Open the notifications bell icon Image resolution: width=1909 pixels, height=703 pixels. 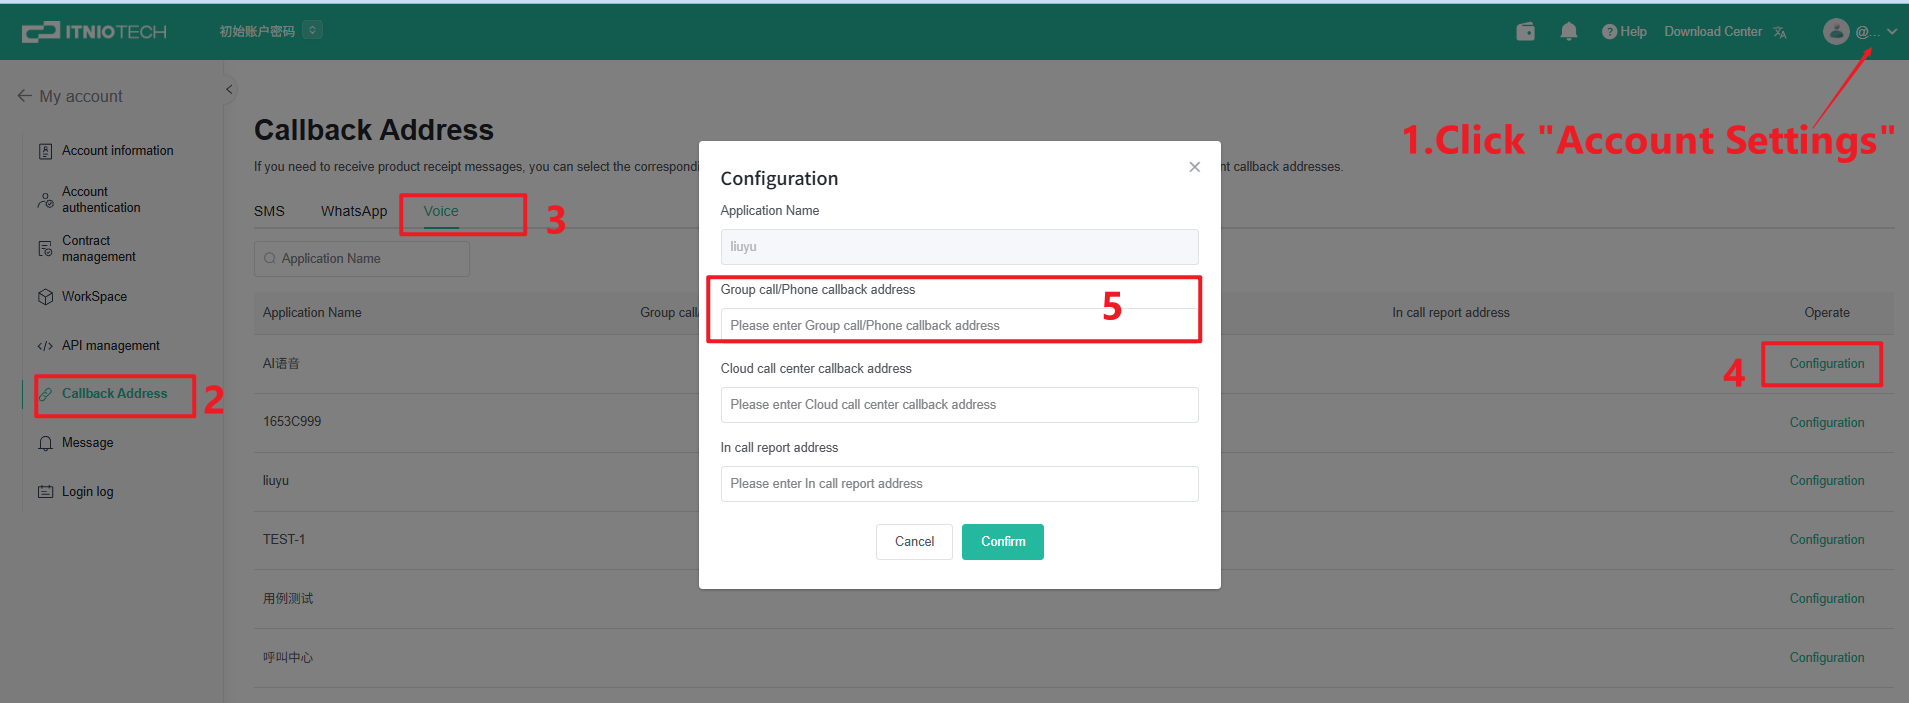pos(1568,32)
